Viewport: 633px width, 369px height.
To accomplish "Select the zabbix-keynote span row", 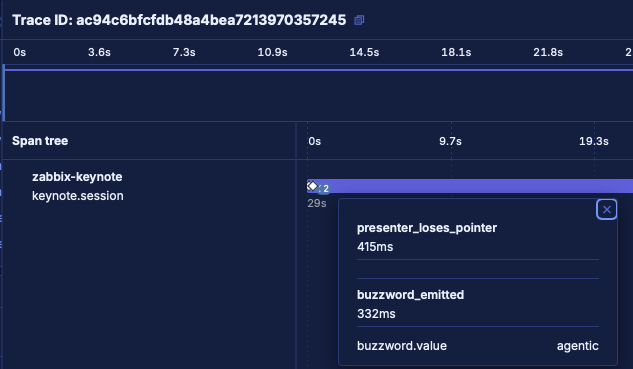I will [x=149, y=186].
